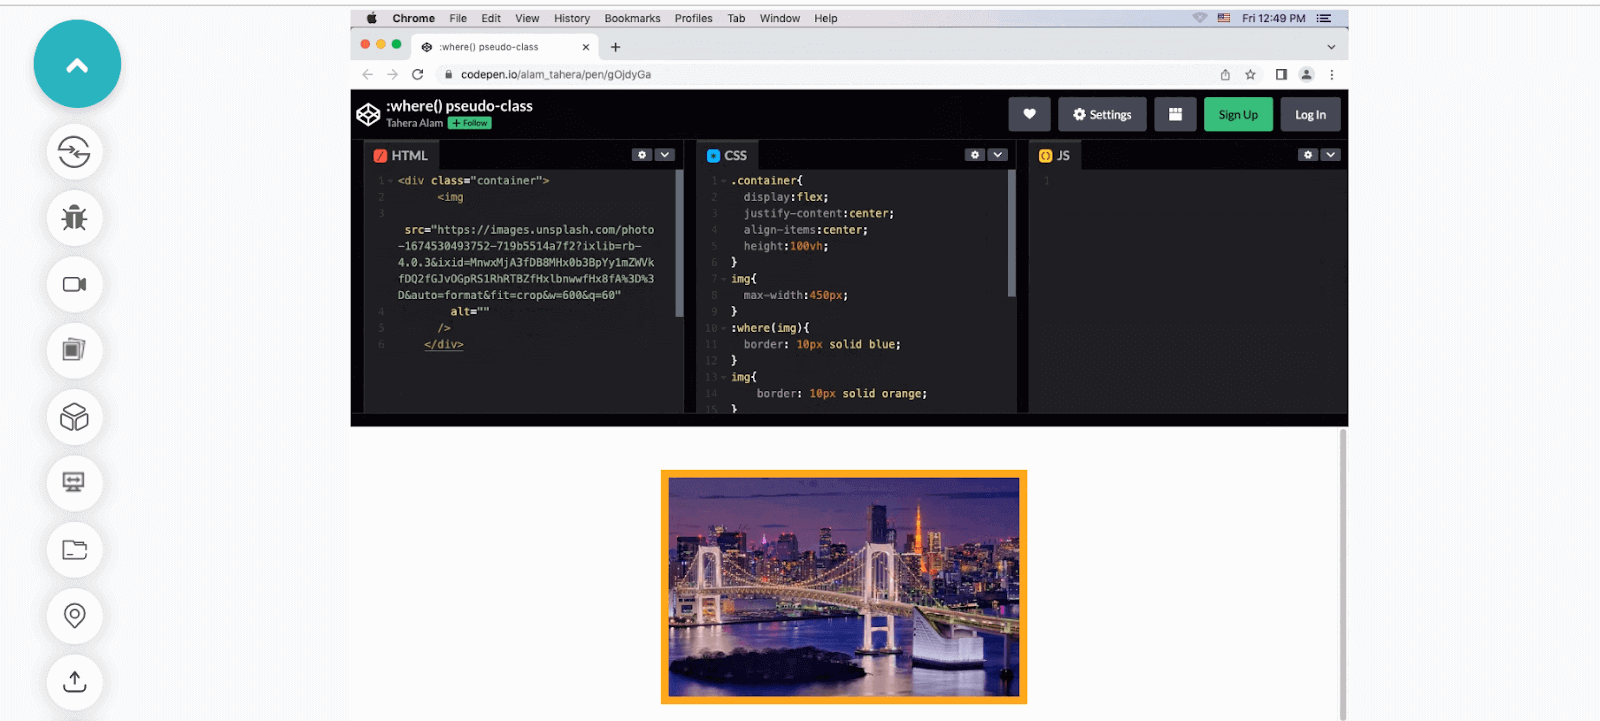Image resolution: width=1600 pixels, height=721 pixels.
Task: Open the monitor display icon in sidebar
Action: [x=74, y=483]
